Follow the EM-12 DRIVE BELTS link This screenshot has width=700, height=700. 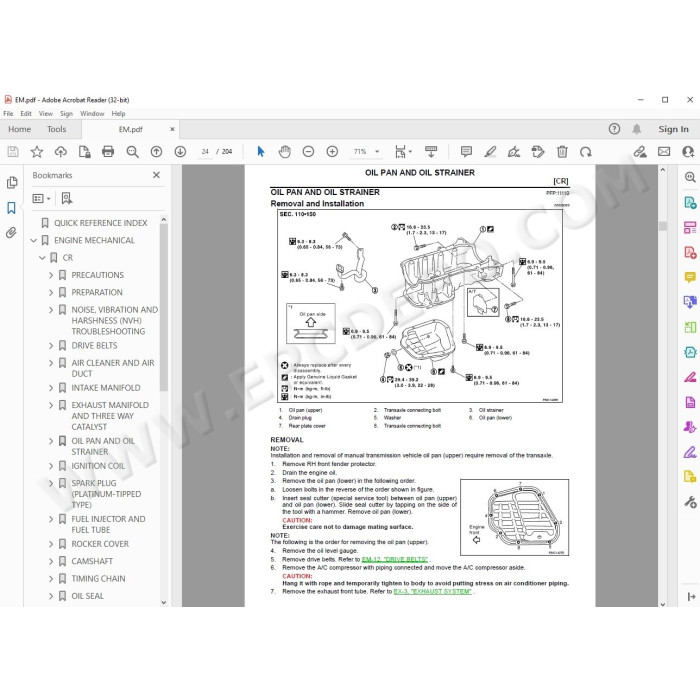(395, 559)
